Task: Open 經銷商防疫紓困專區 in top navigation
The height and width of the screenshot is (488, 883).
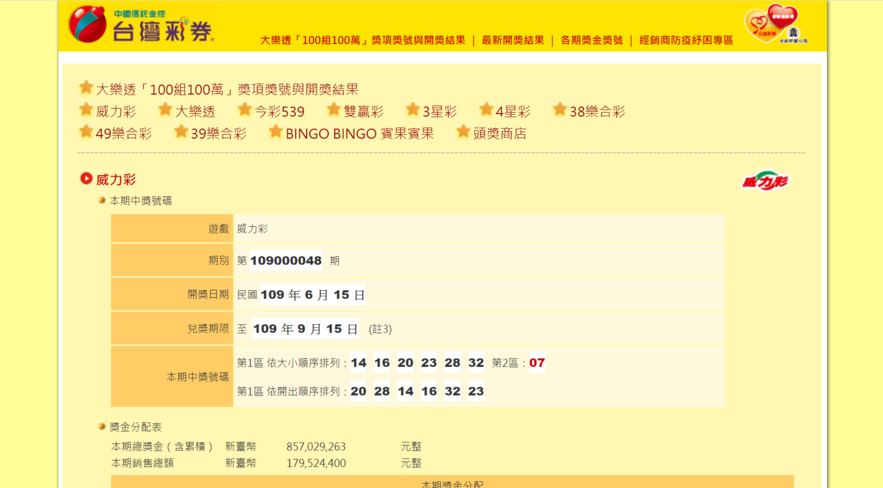Action: (686, 40)
